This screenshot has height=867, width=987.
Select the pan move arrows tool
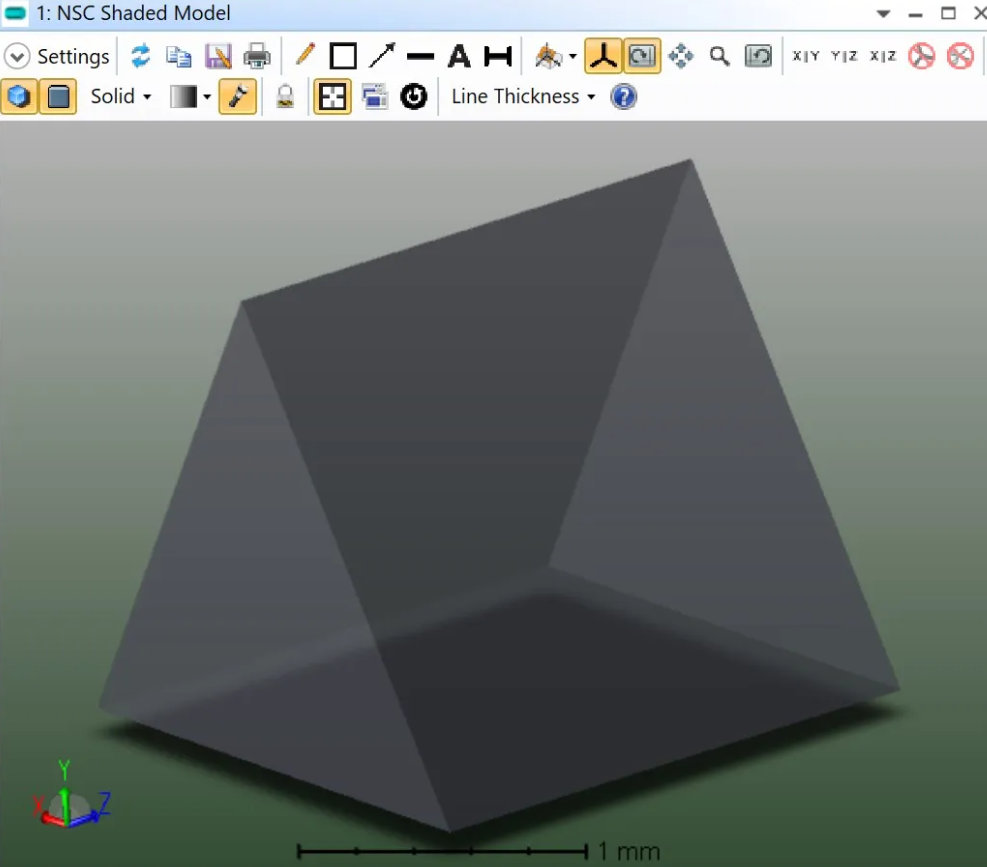click(x=680, y=56)
